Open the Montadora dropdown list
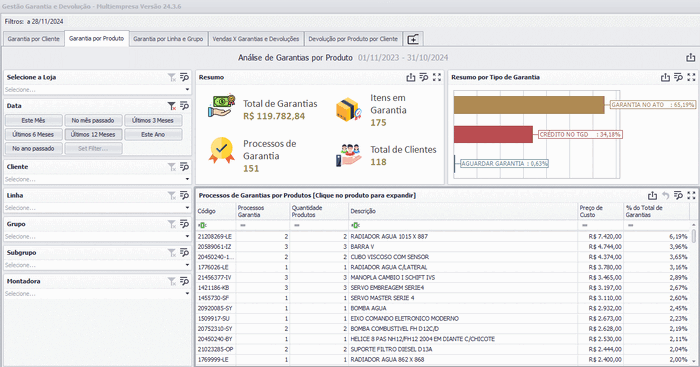 point(97,294)
